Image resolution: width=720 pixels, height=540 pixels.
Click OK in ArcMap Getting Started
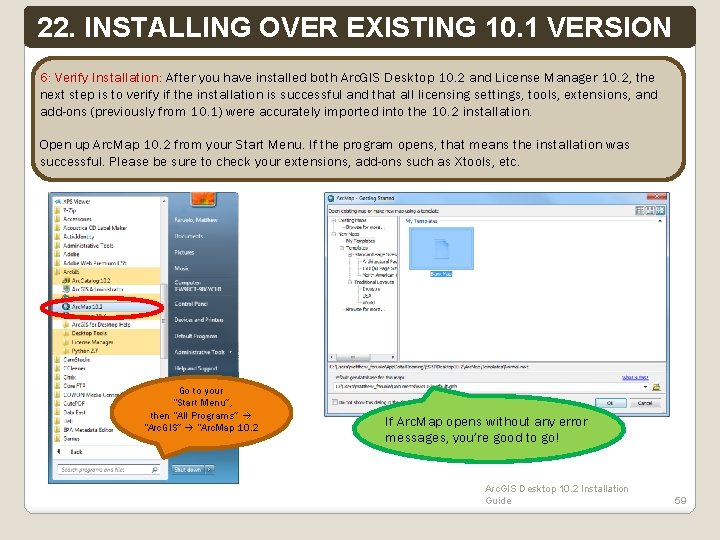pyautogui.click(x=611, y=403)
